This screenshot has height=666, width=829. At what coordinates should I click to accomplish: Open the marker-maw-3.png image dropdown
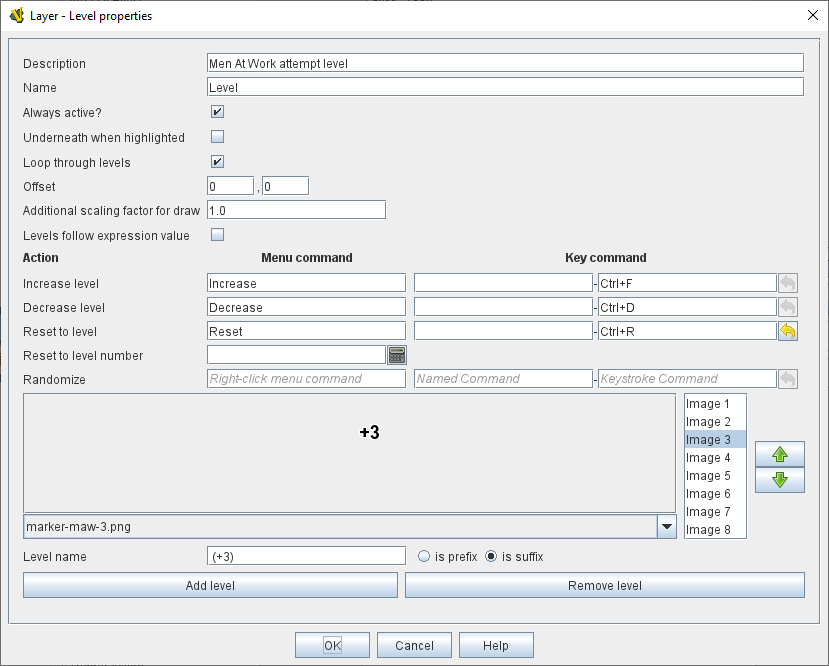coord(666,526)
